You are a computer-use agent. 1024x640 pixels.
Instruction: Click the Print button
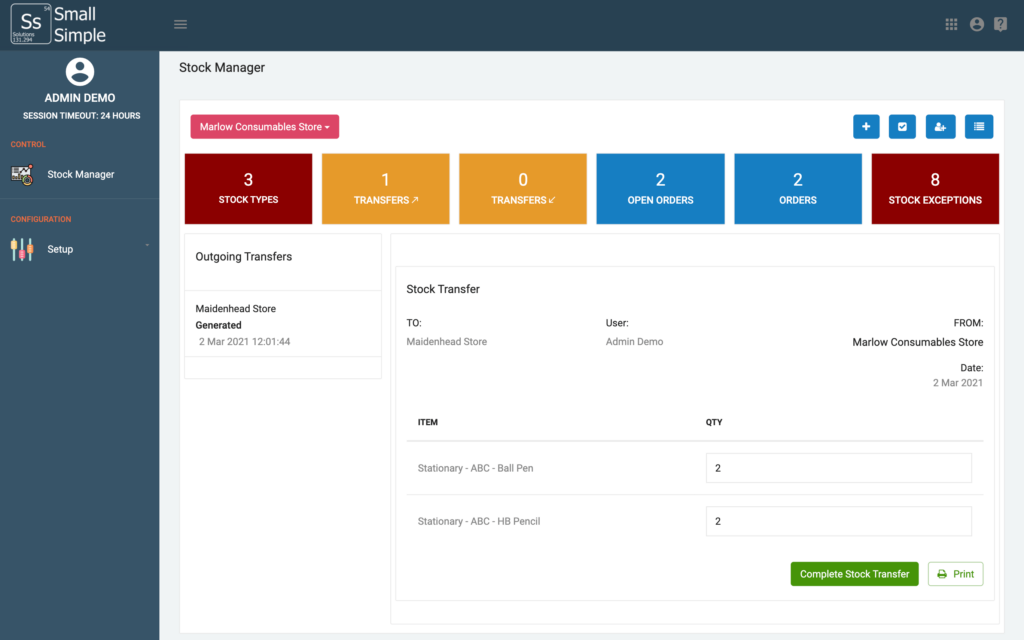pyautogui.click(x=955, y=574)
